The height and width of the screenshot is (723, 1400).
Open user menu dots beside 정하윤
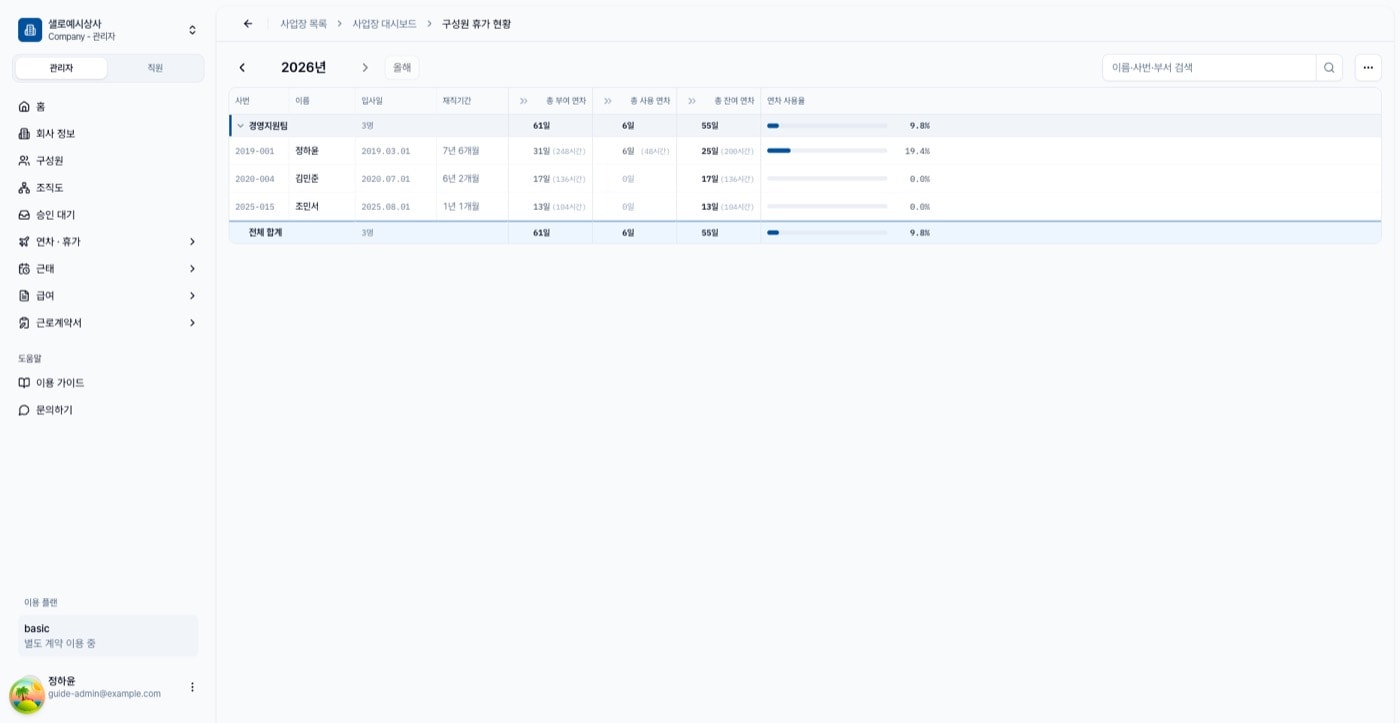click(192, 687)
